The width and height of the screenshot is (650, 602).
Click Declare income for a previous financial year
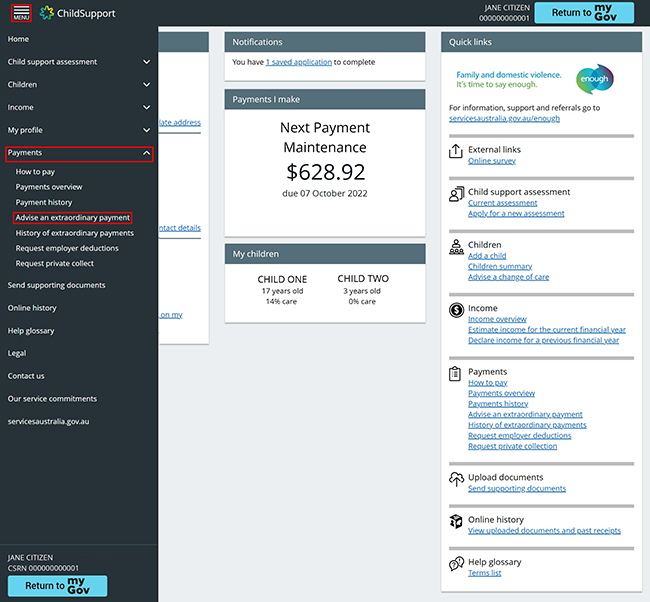[543, 340]
